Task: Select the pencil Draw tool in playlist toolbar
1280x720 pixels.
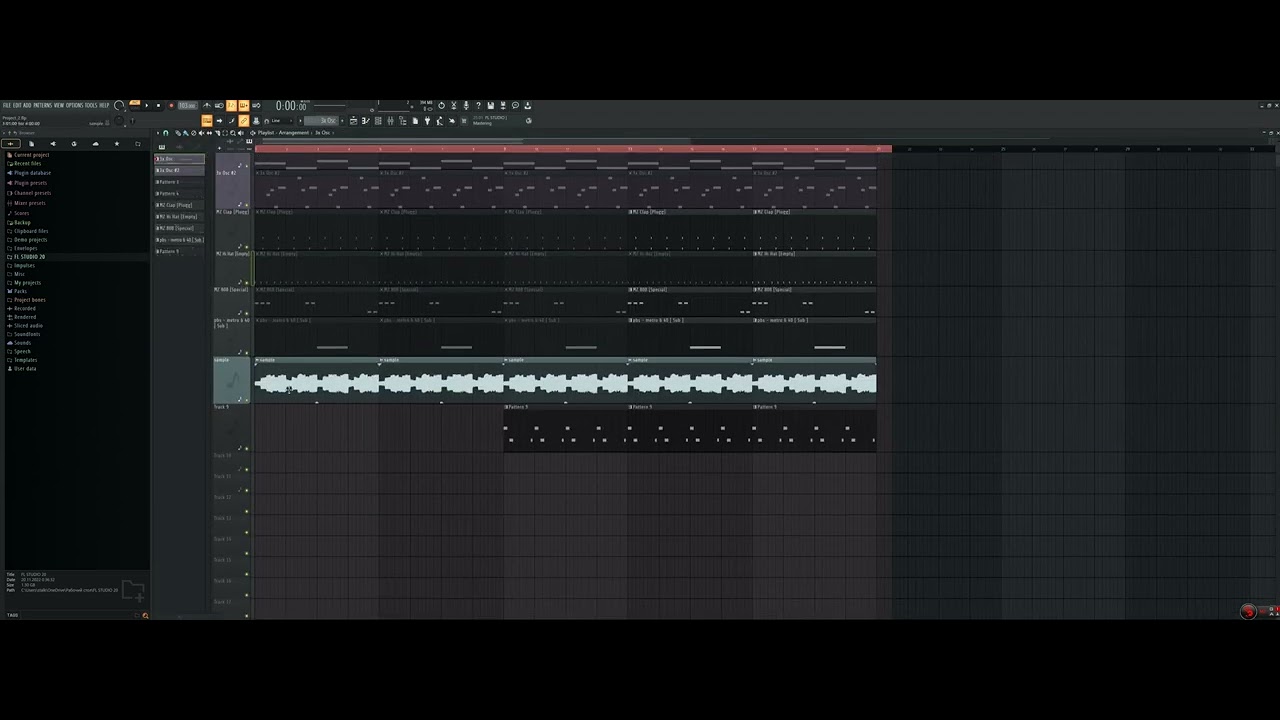Action: (x=178, y=133)
